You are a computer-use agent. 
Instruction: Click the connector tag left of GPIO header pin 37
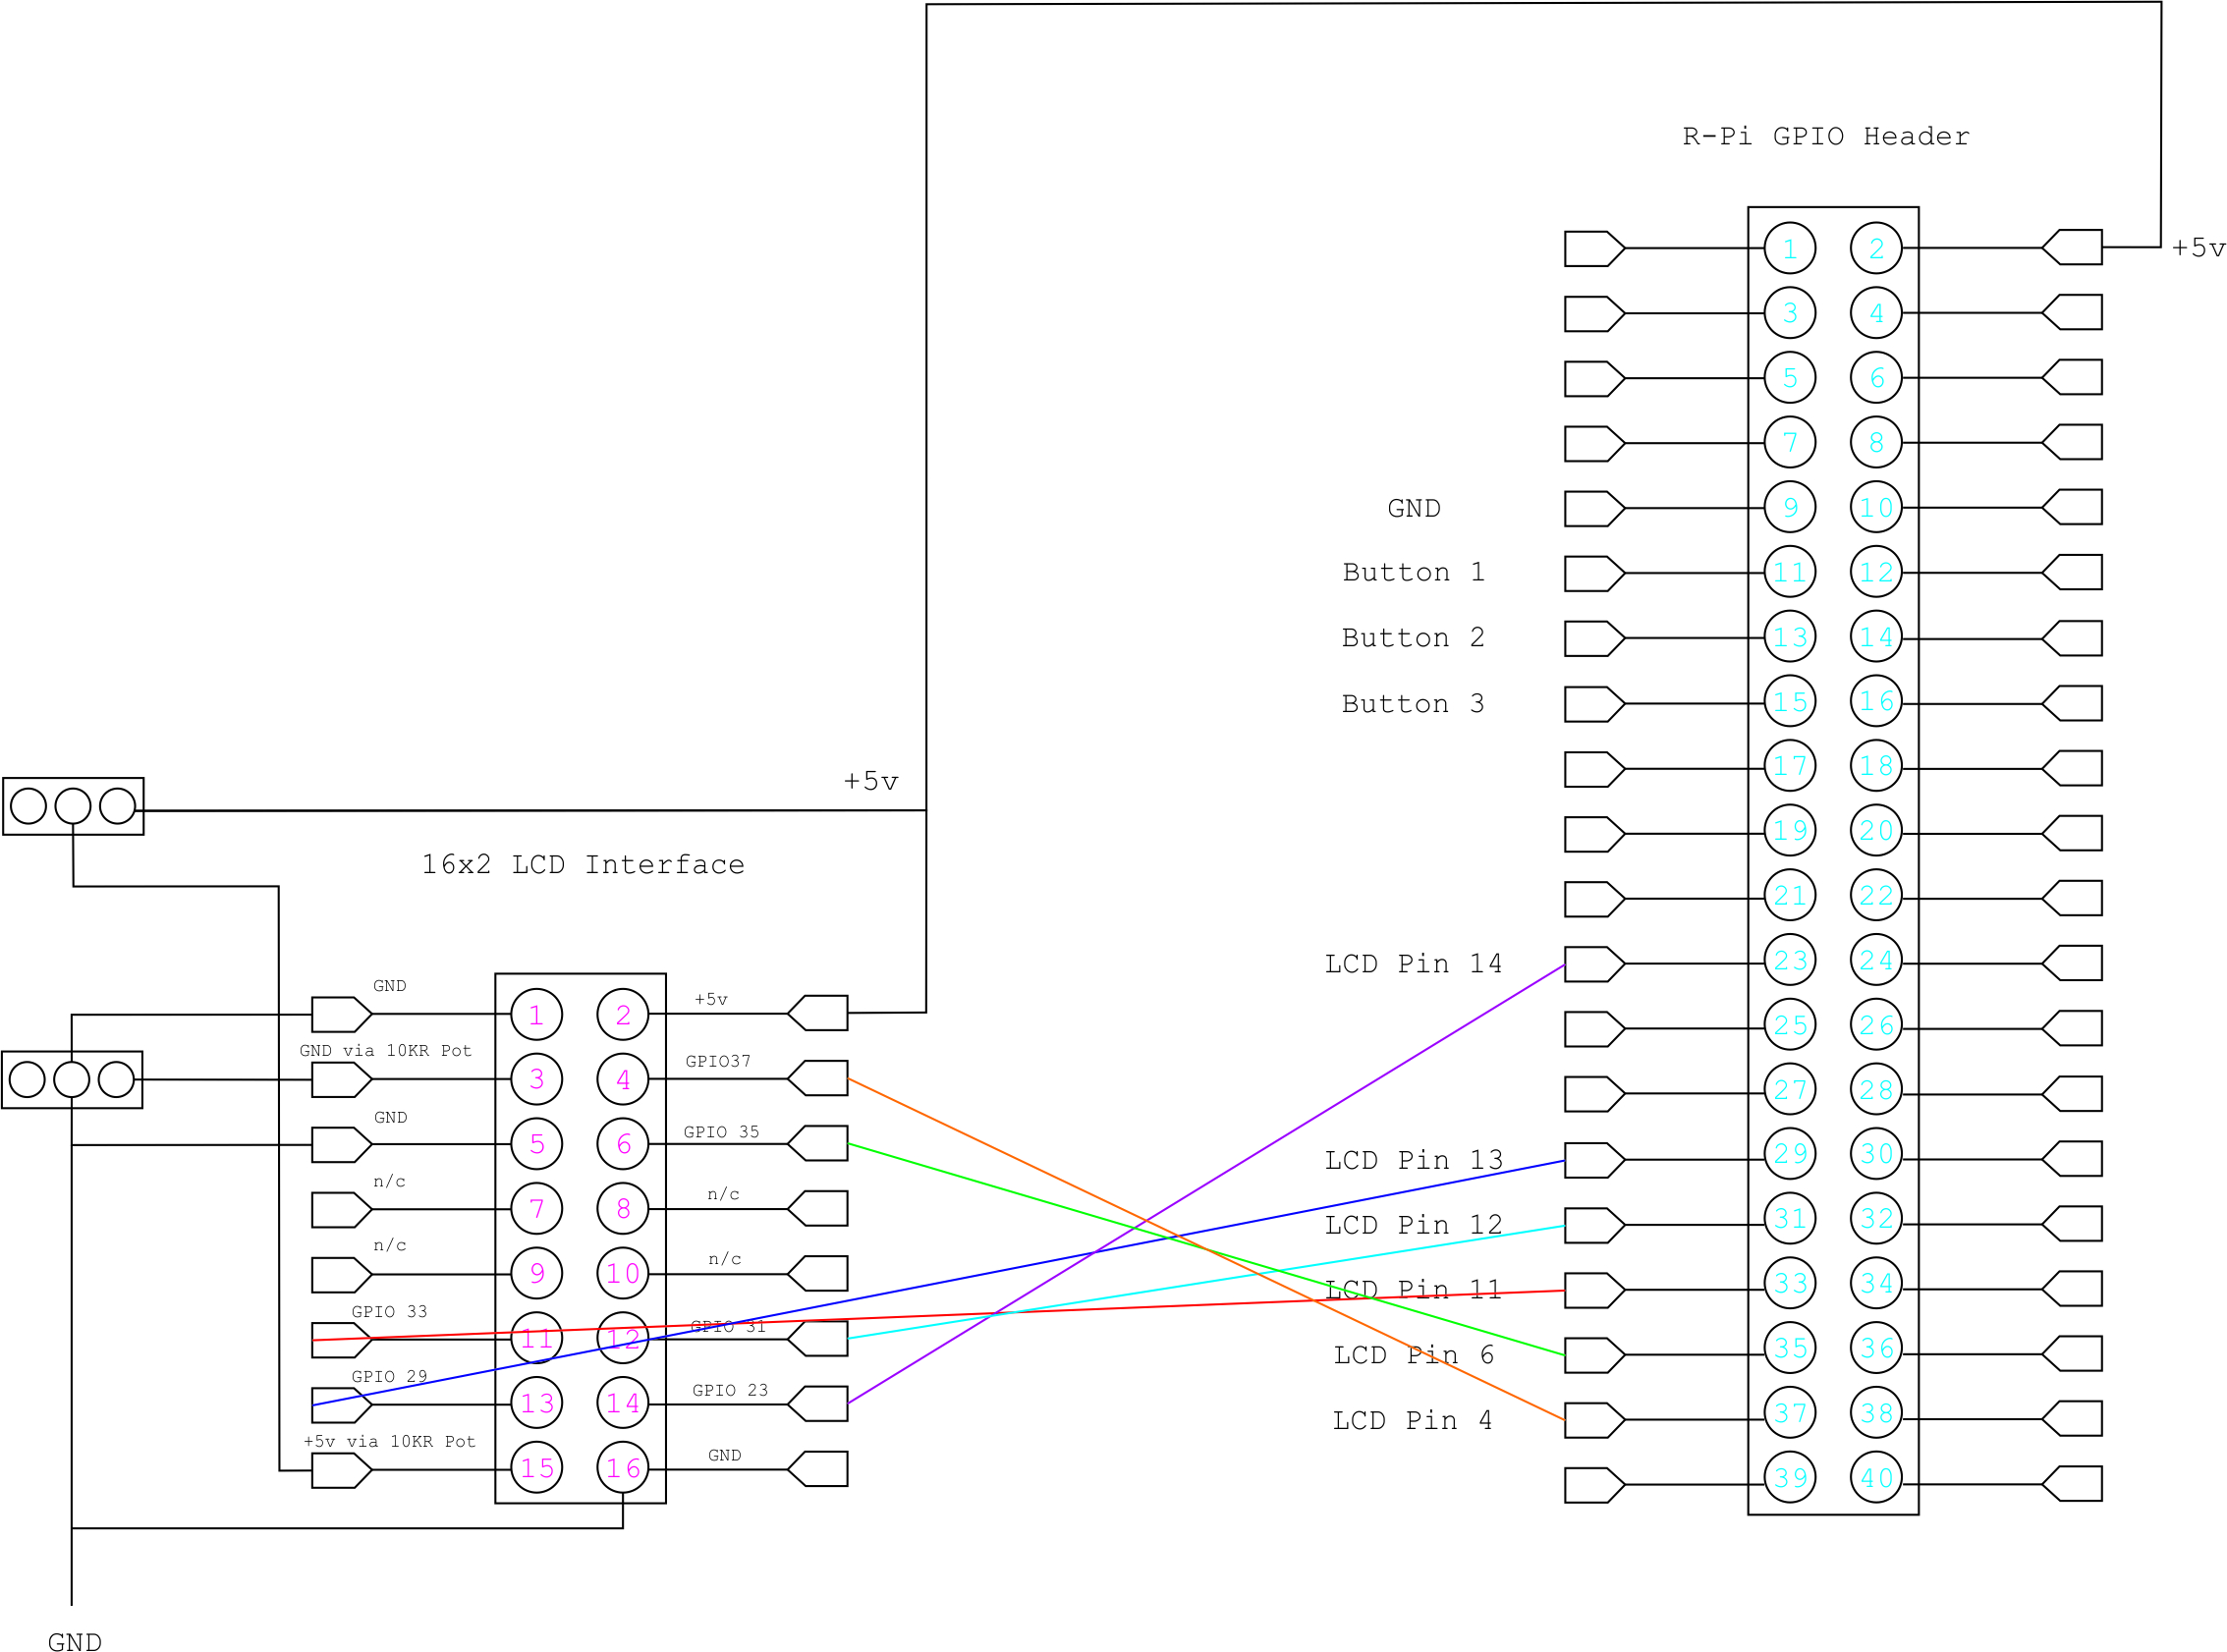click(1594, 1420)
